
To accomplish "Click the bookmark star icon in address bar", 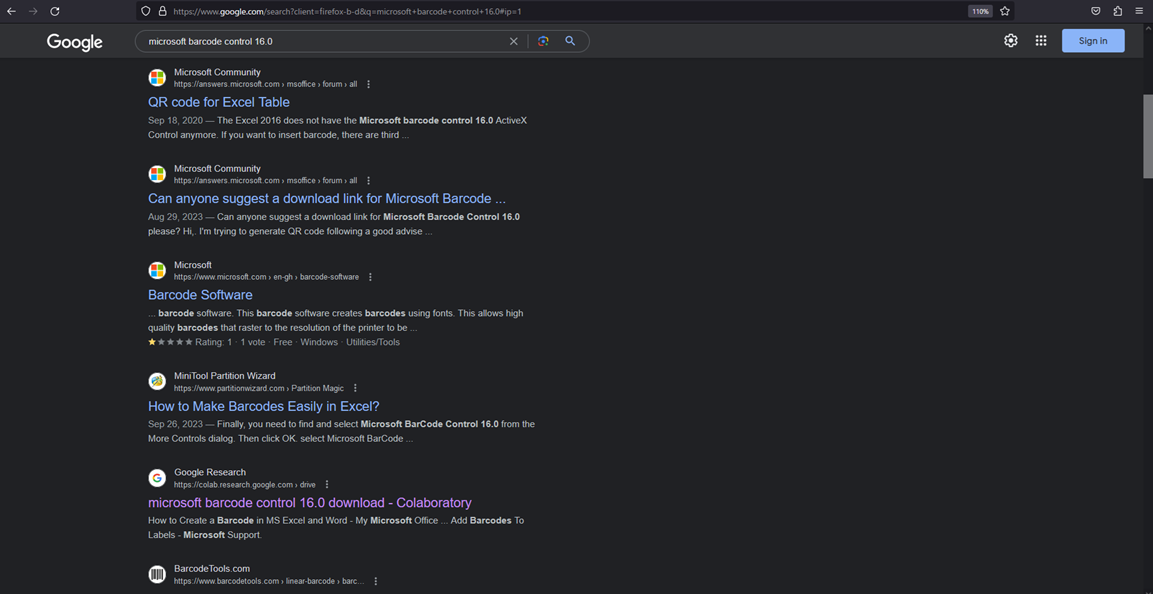I will pos(1005,11).
